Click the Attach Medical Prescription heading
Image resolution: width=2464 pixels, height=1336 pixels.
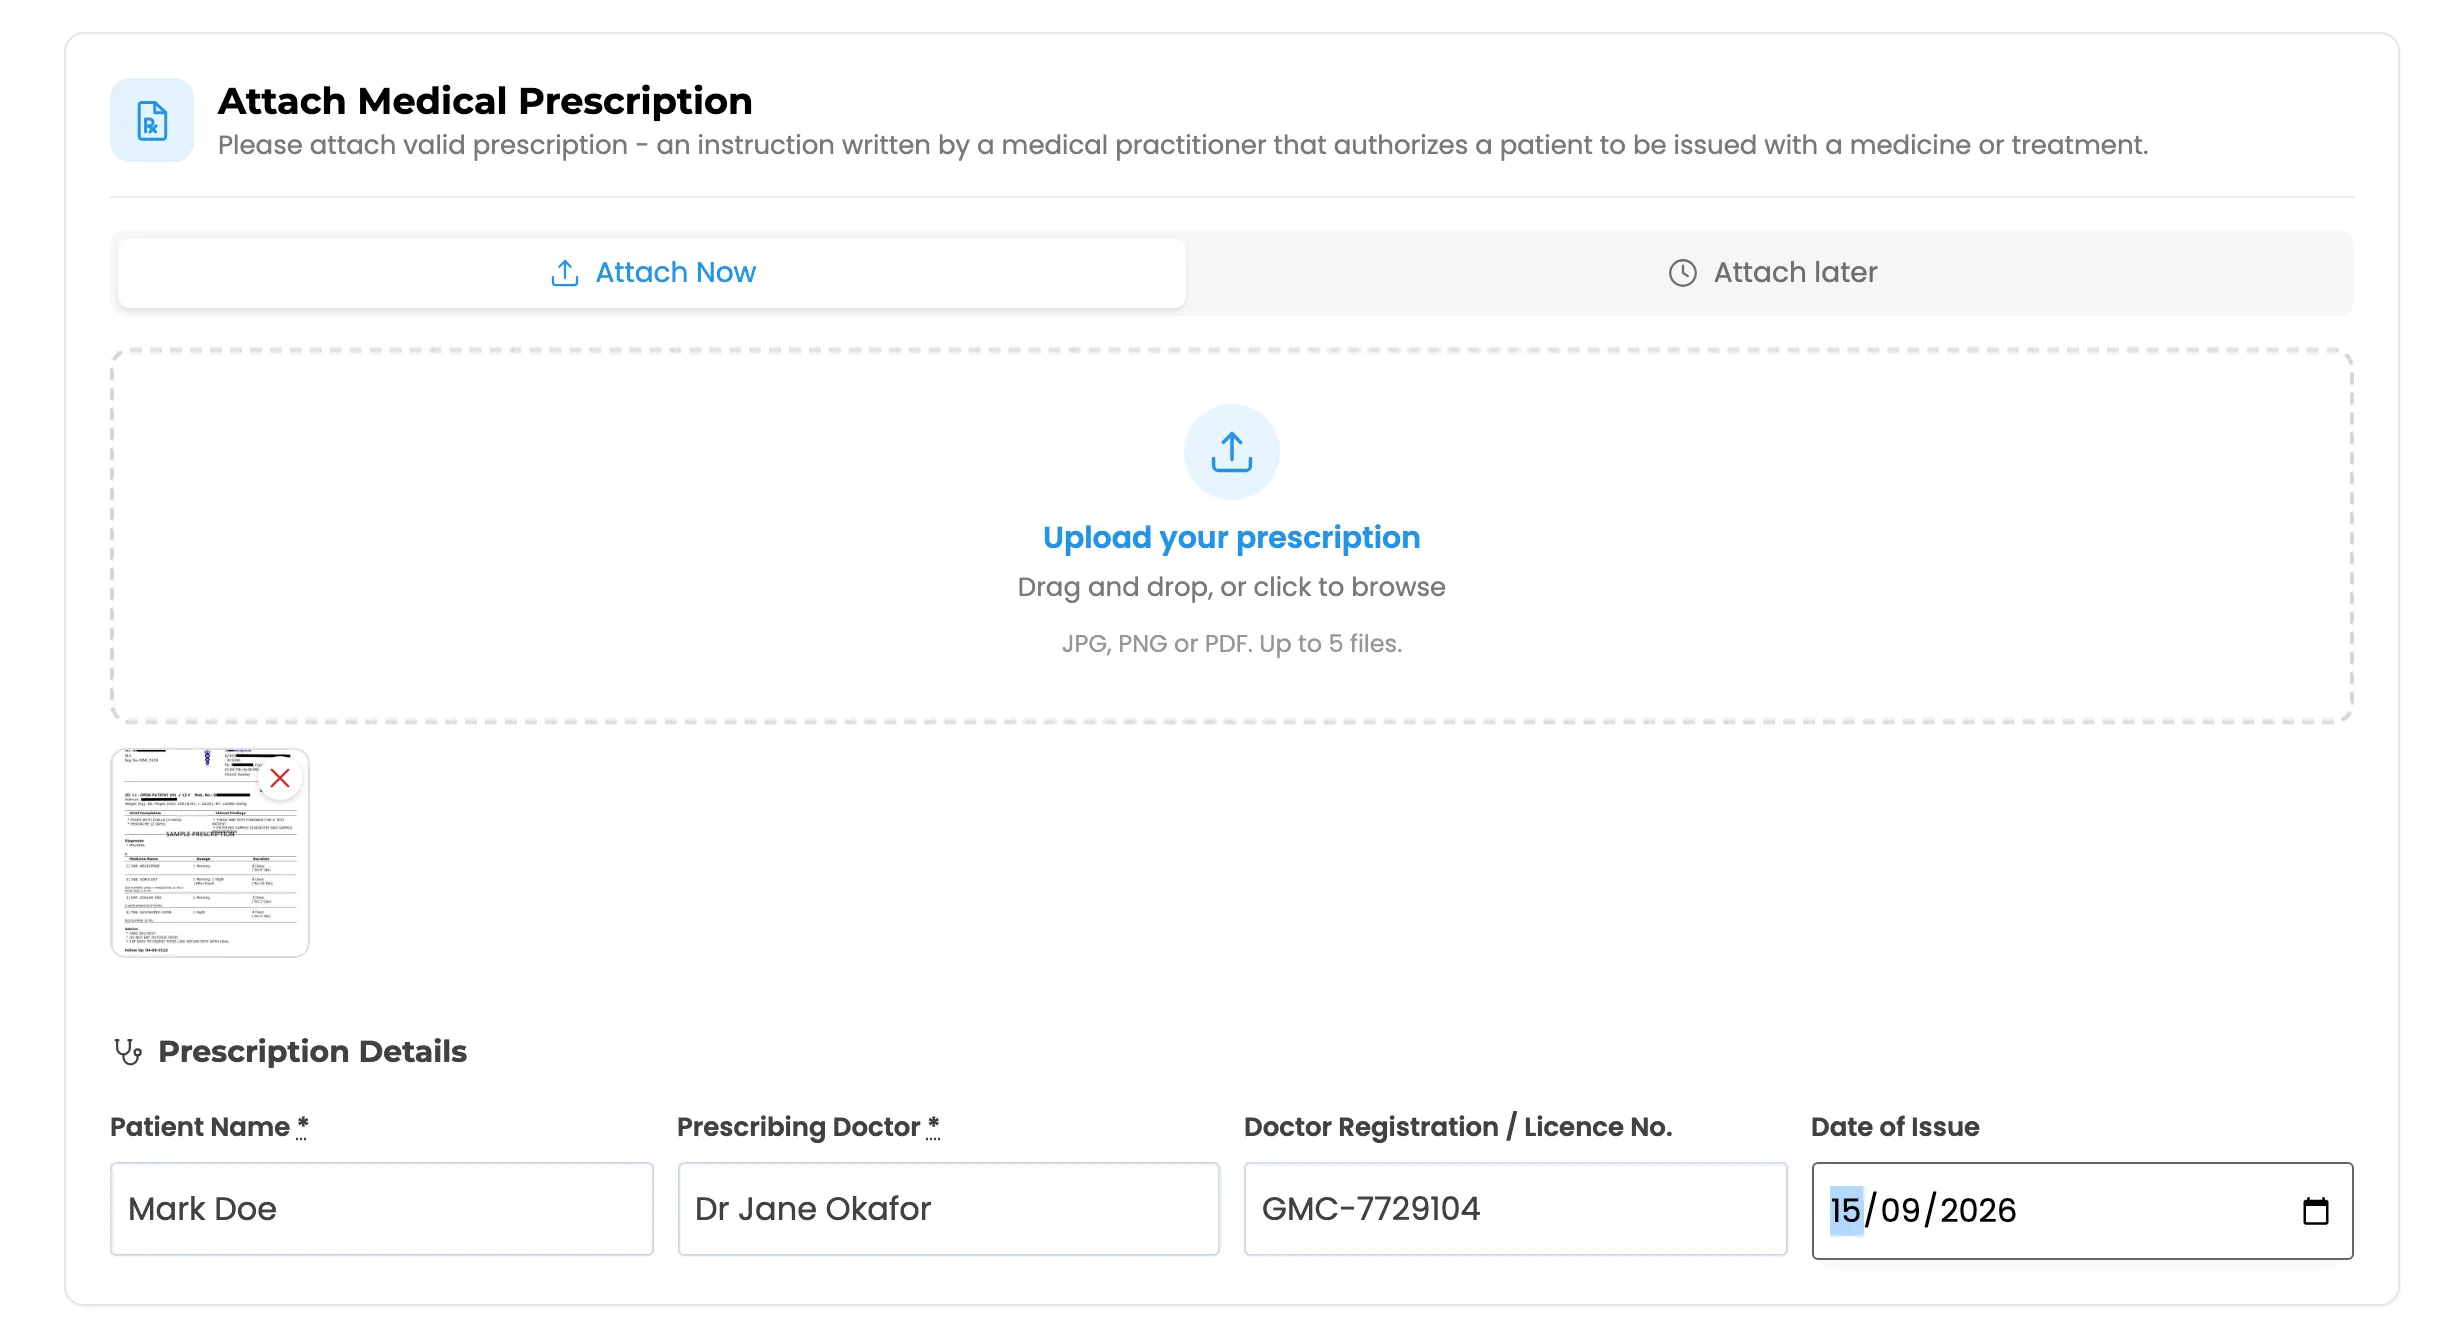tap(485, 101)
